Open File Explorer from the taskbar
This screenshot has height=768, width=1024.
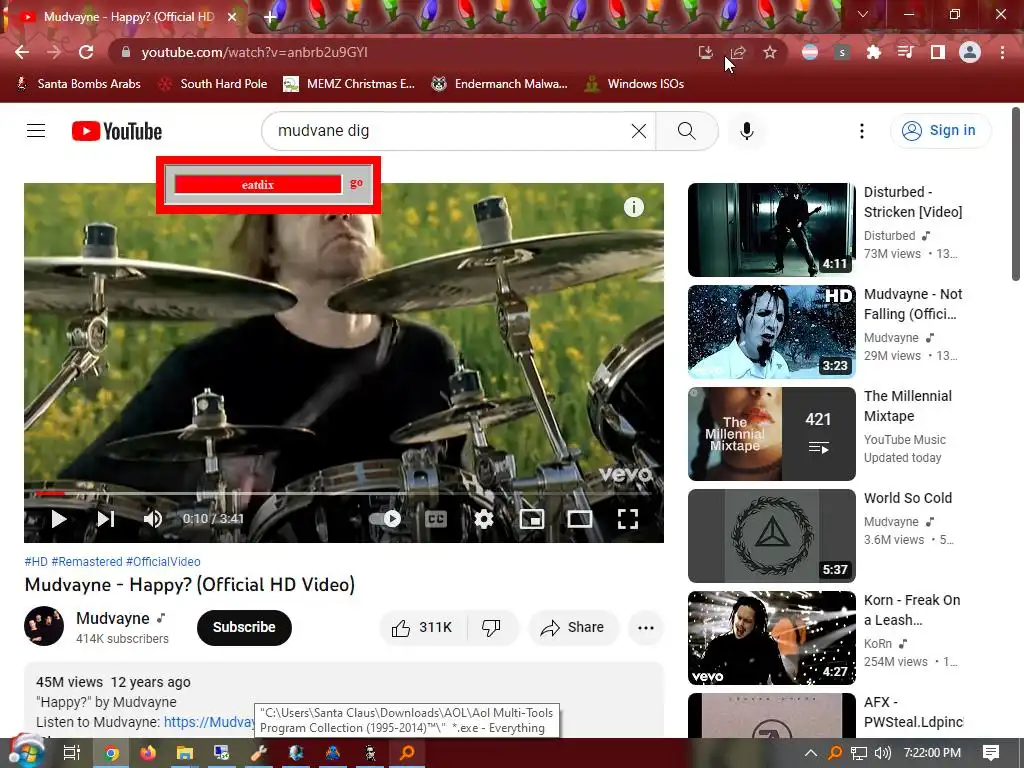point(185,753)
